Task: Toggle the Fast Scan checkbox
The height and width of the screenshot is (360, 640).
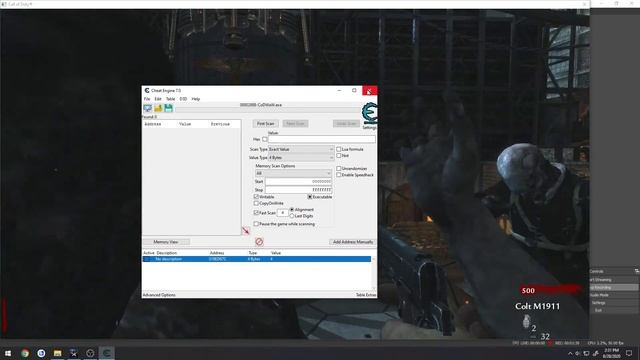Action: coord(256,213)
